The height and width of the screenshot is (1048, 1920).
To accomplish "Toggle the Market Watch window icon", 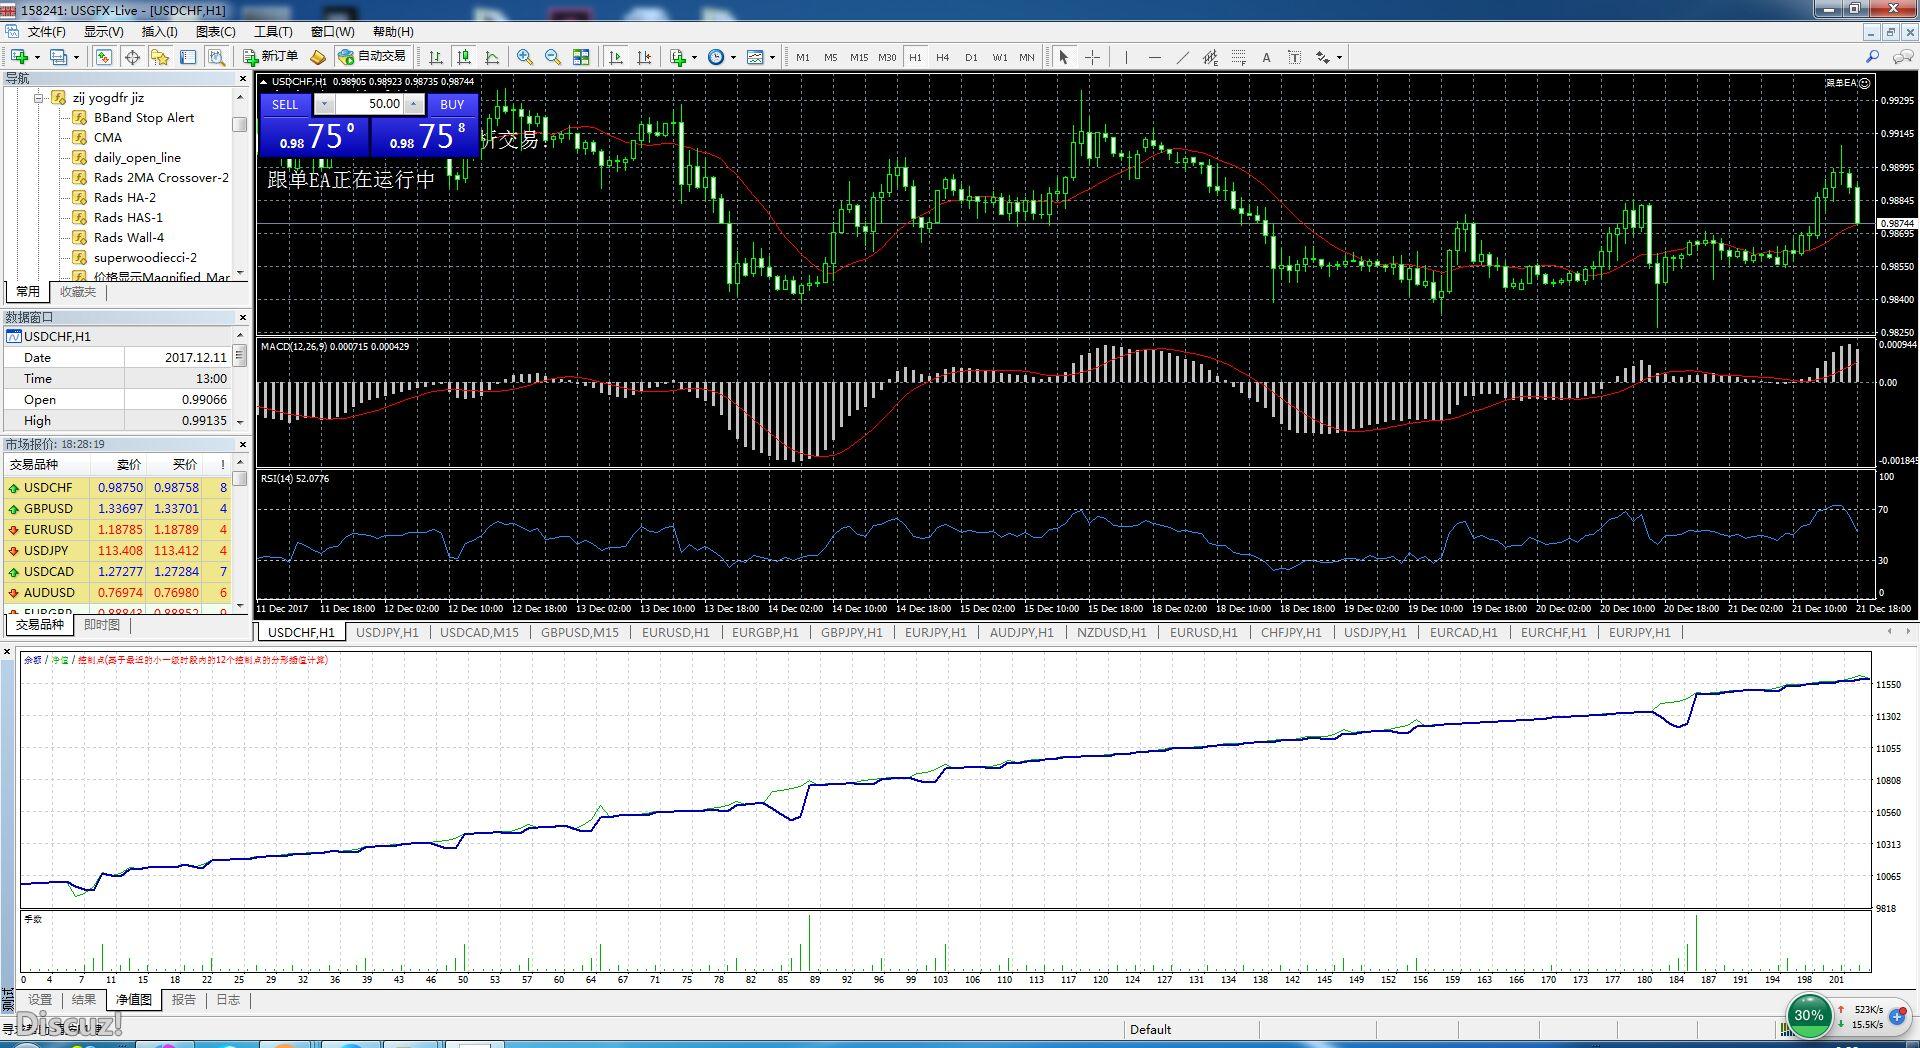I will tap(103, 57).
